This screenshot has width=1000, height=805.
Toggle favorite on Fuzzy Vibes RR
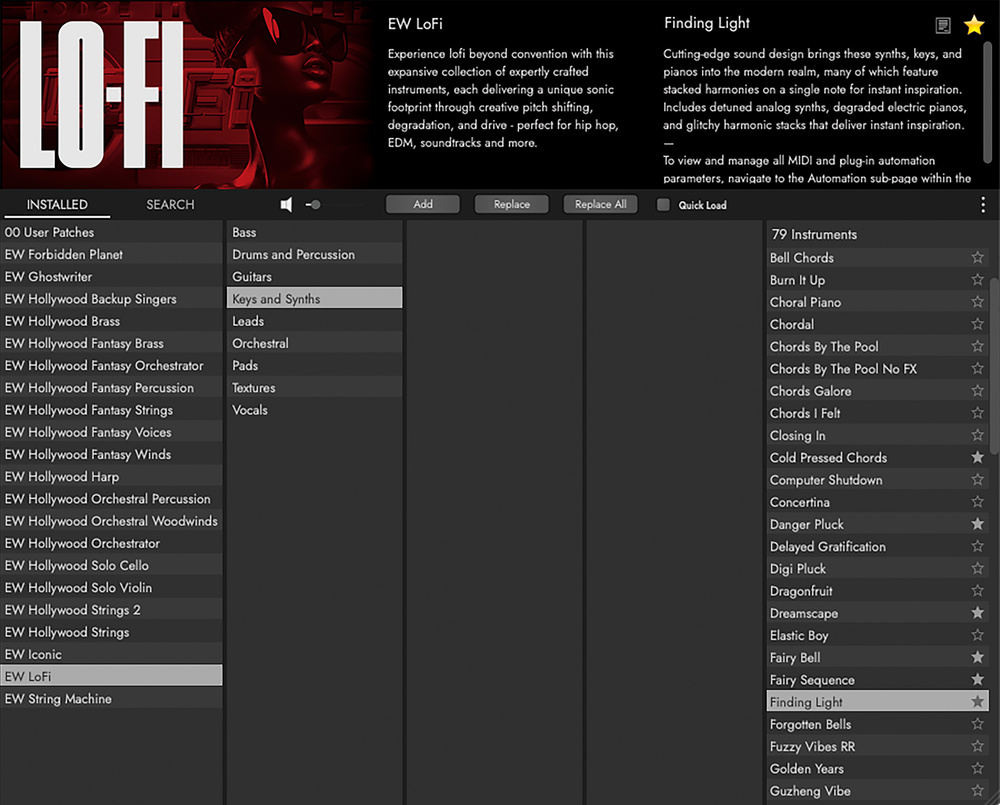tap(977, 746)
